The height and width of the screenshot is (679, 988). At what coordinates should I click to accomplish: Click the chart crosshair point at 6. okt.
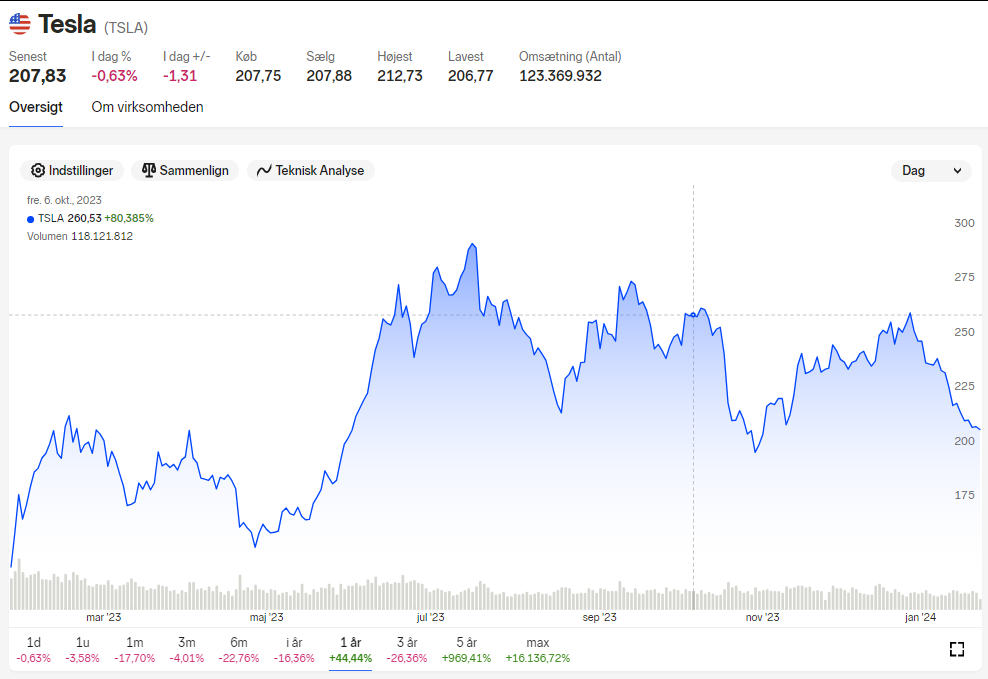(694, 314)
